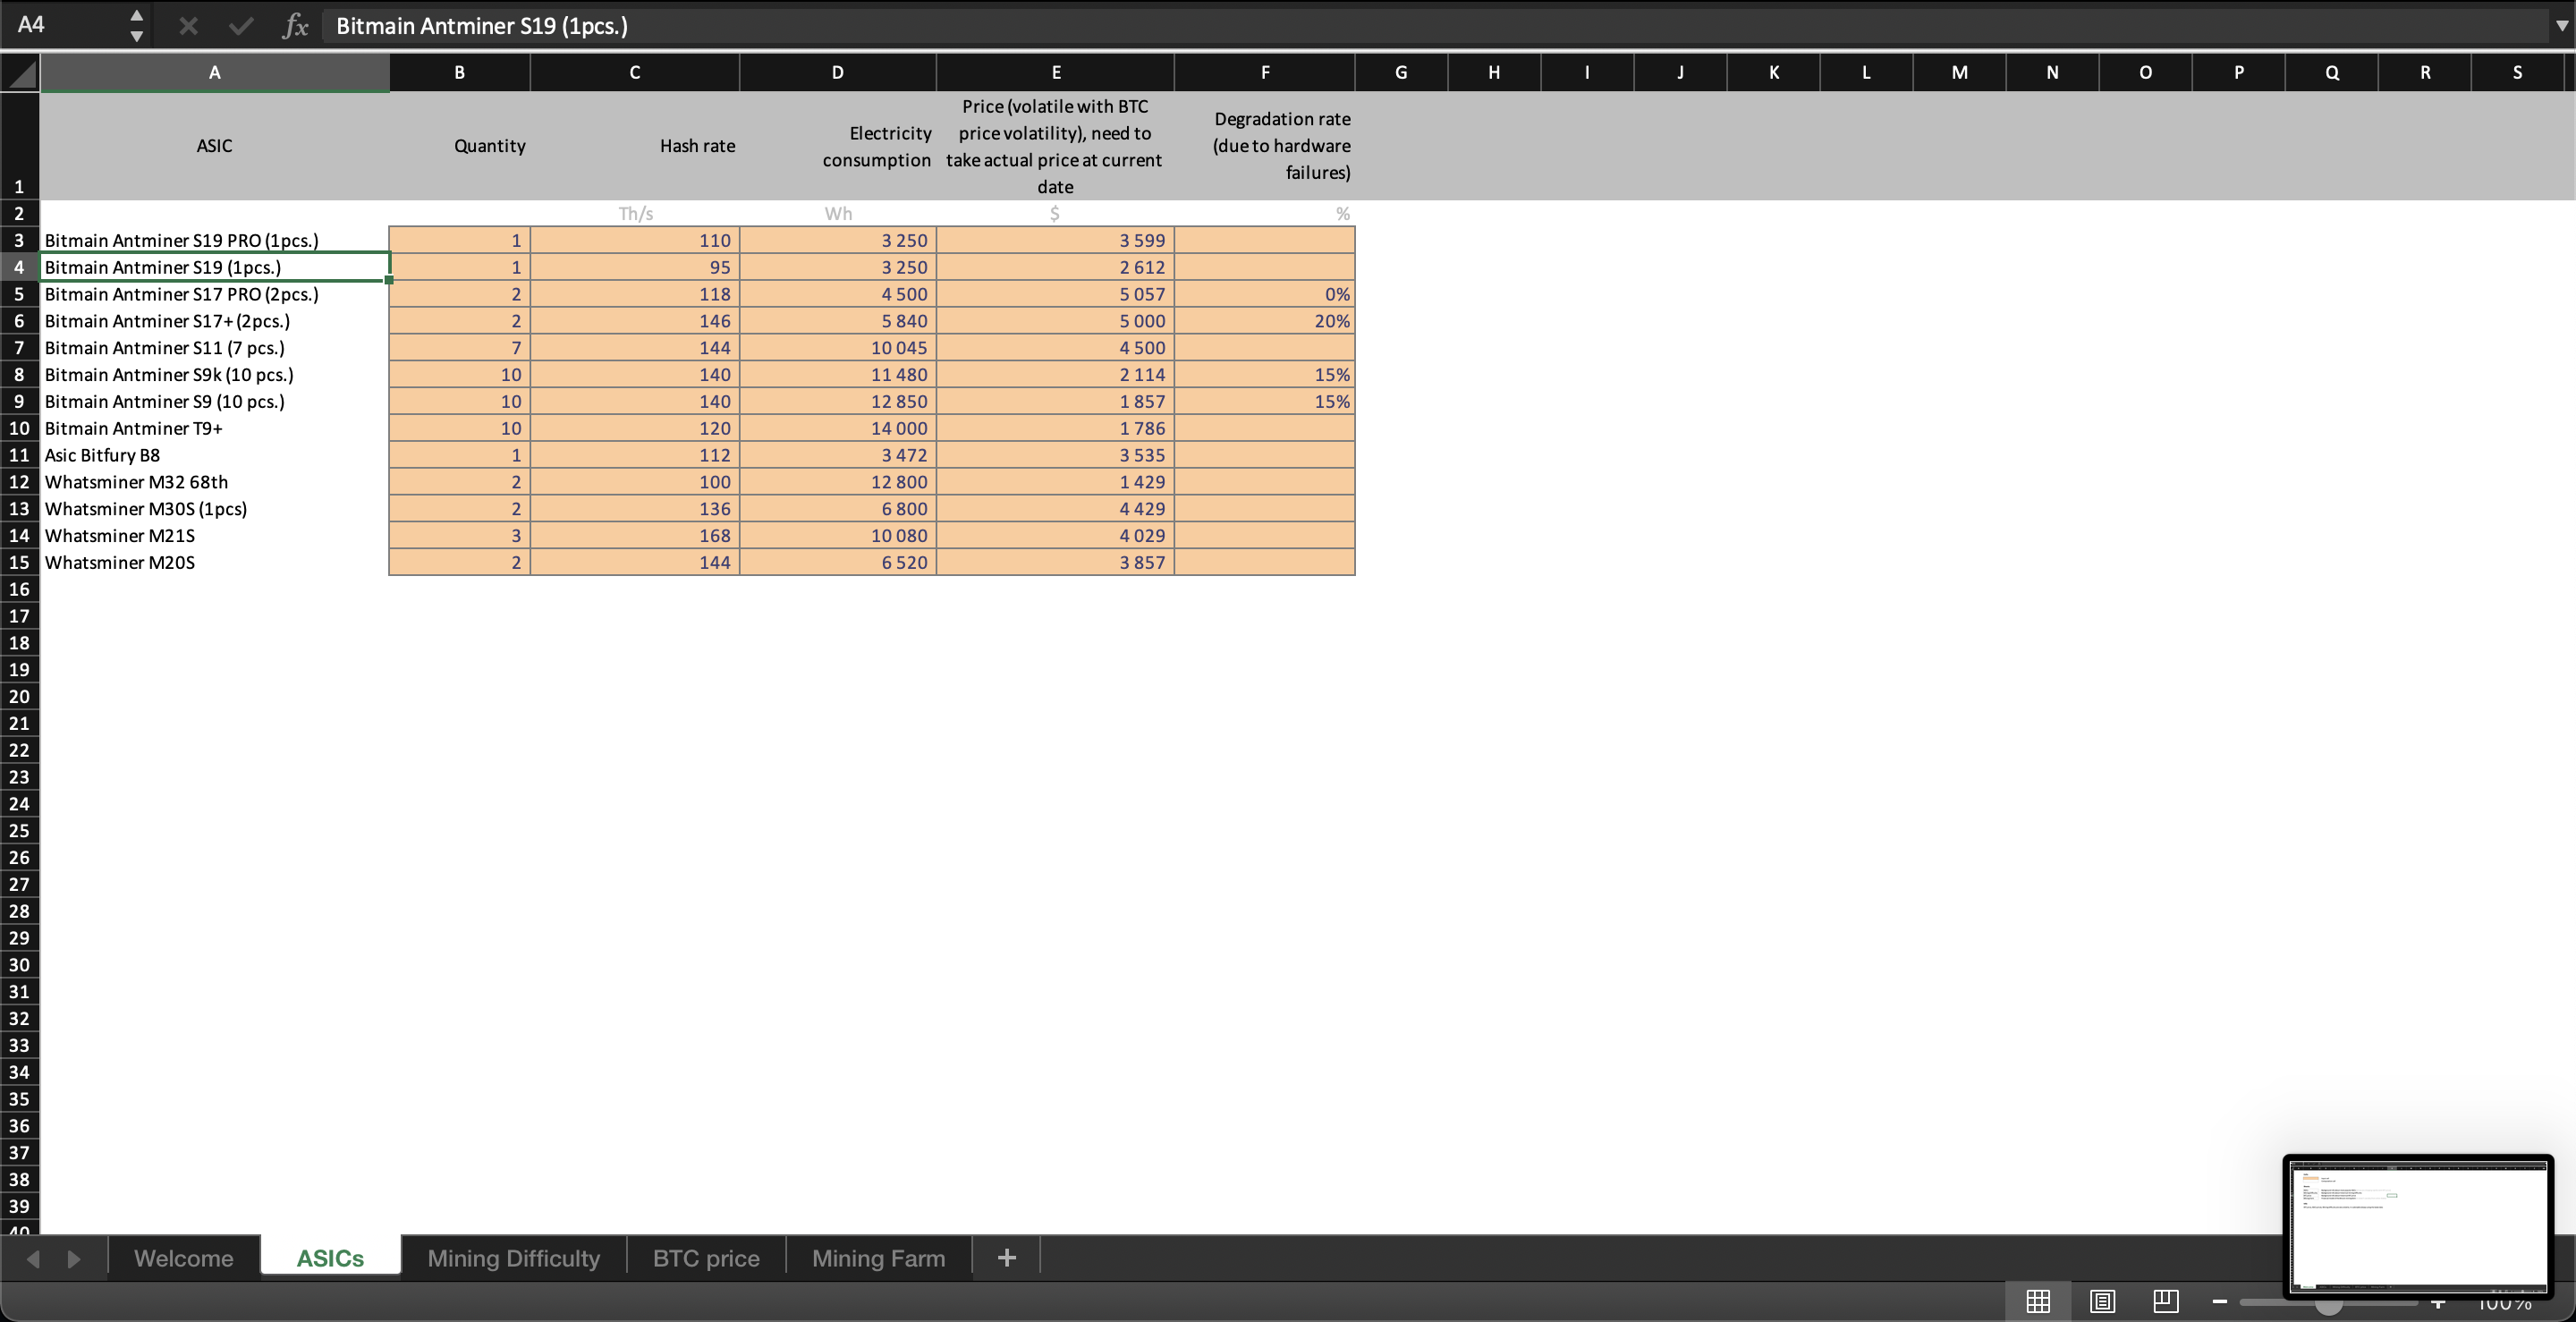The width and height of the screenshot is (2576, 1322).
Task: Click cell Asic Bitfury B8
Action: 214,455
